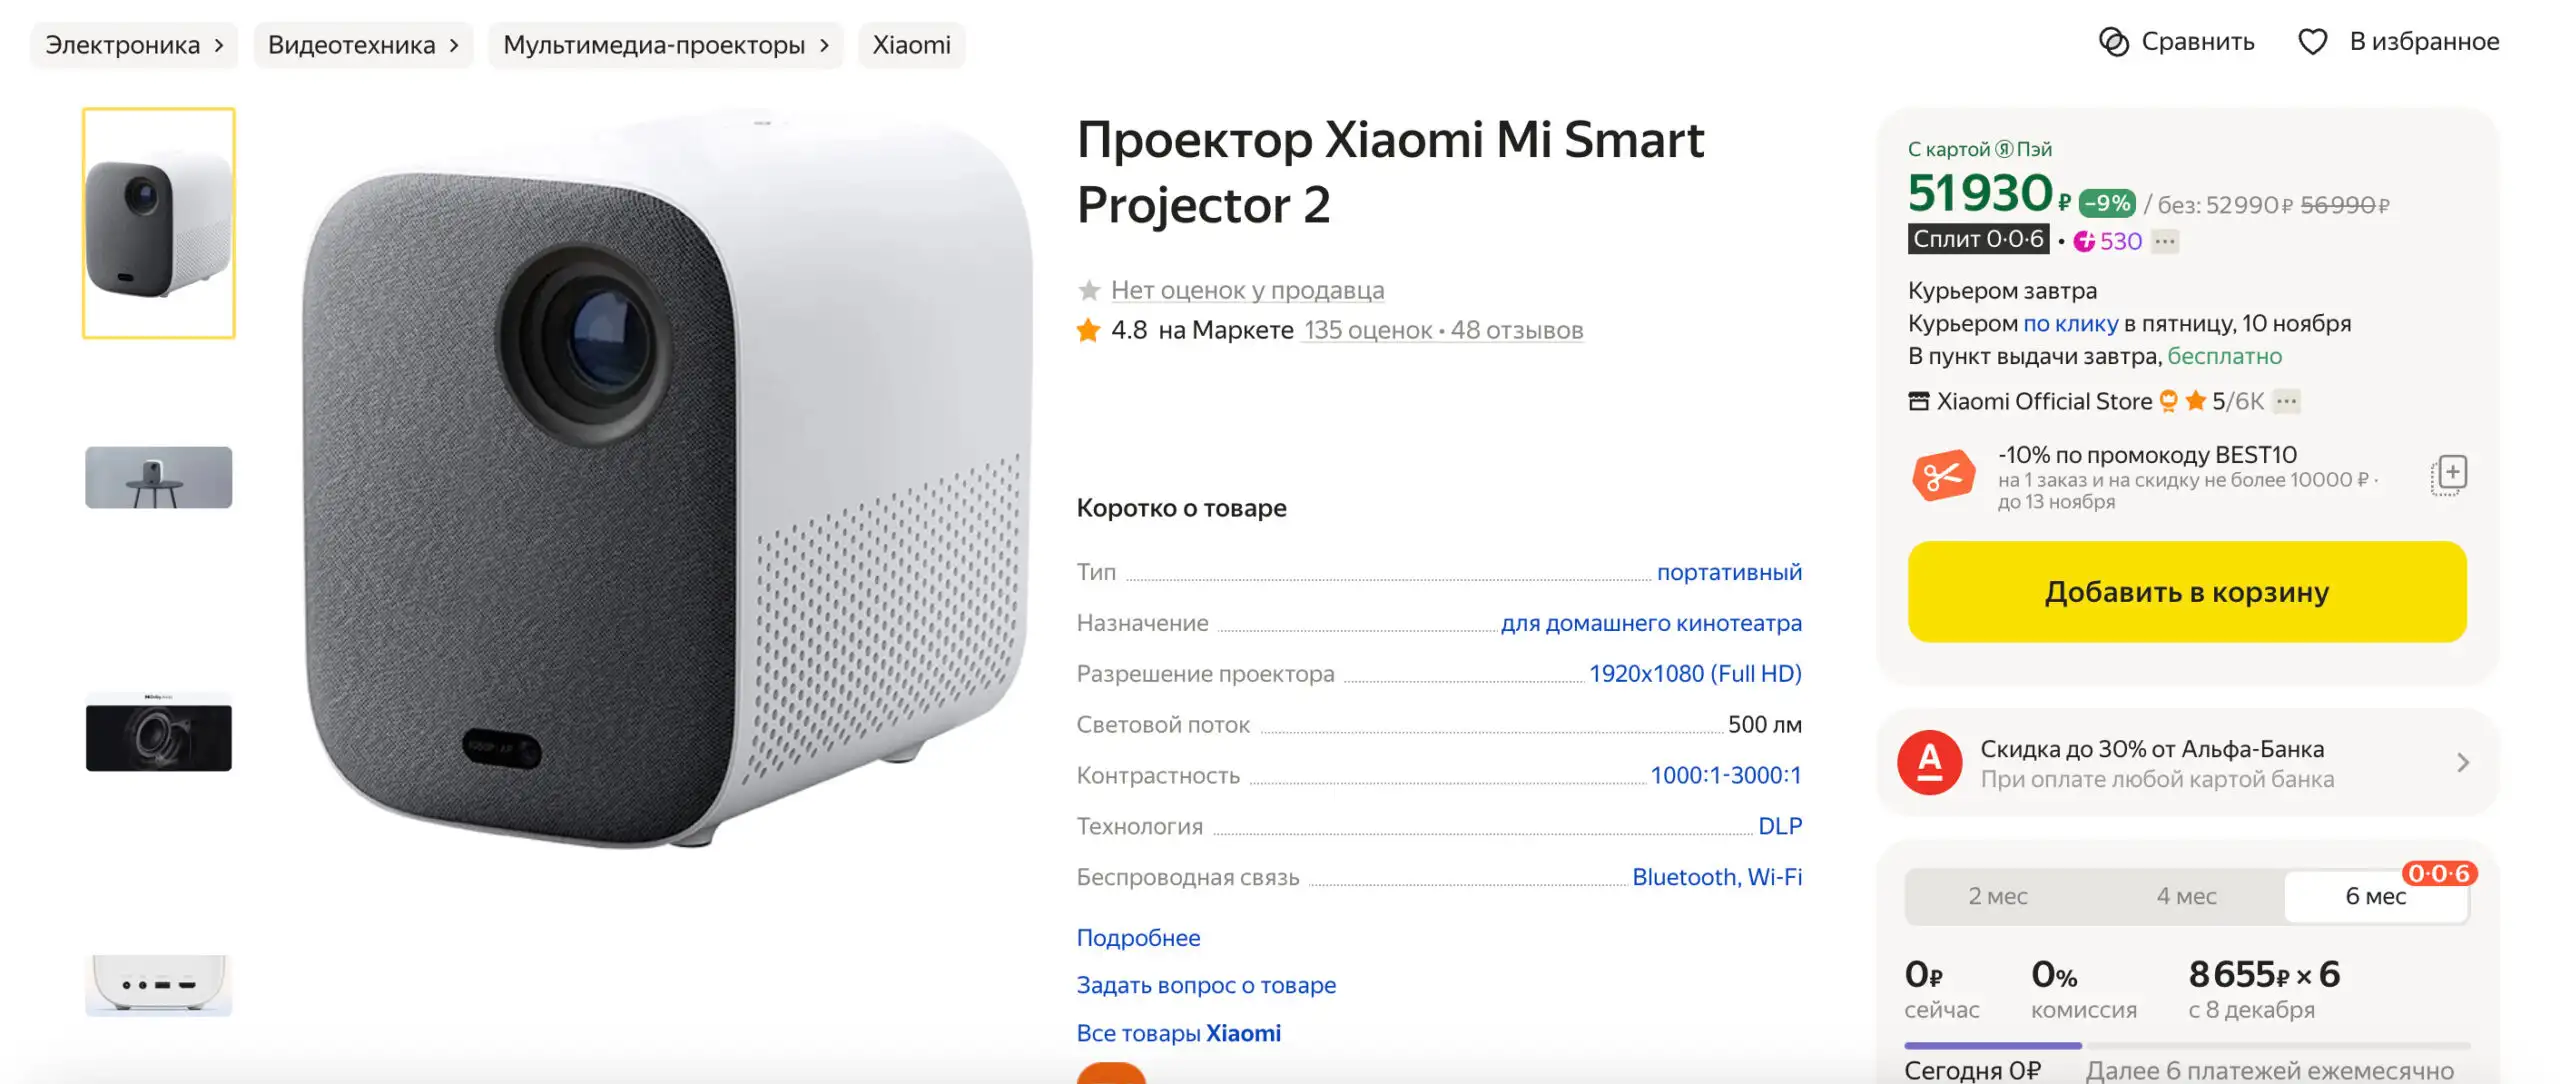Expand the Мультимедиа-проекторы breadcrumb
This screenshot has height=1084, width=2560.
click(x=665, y=45)
